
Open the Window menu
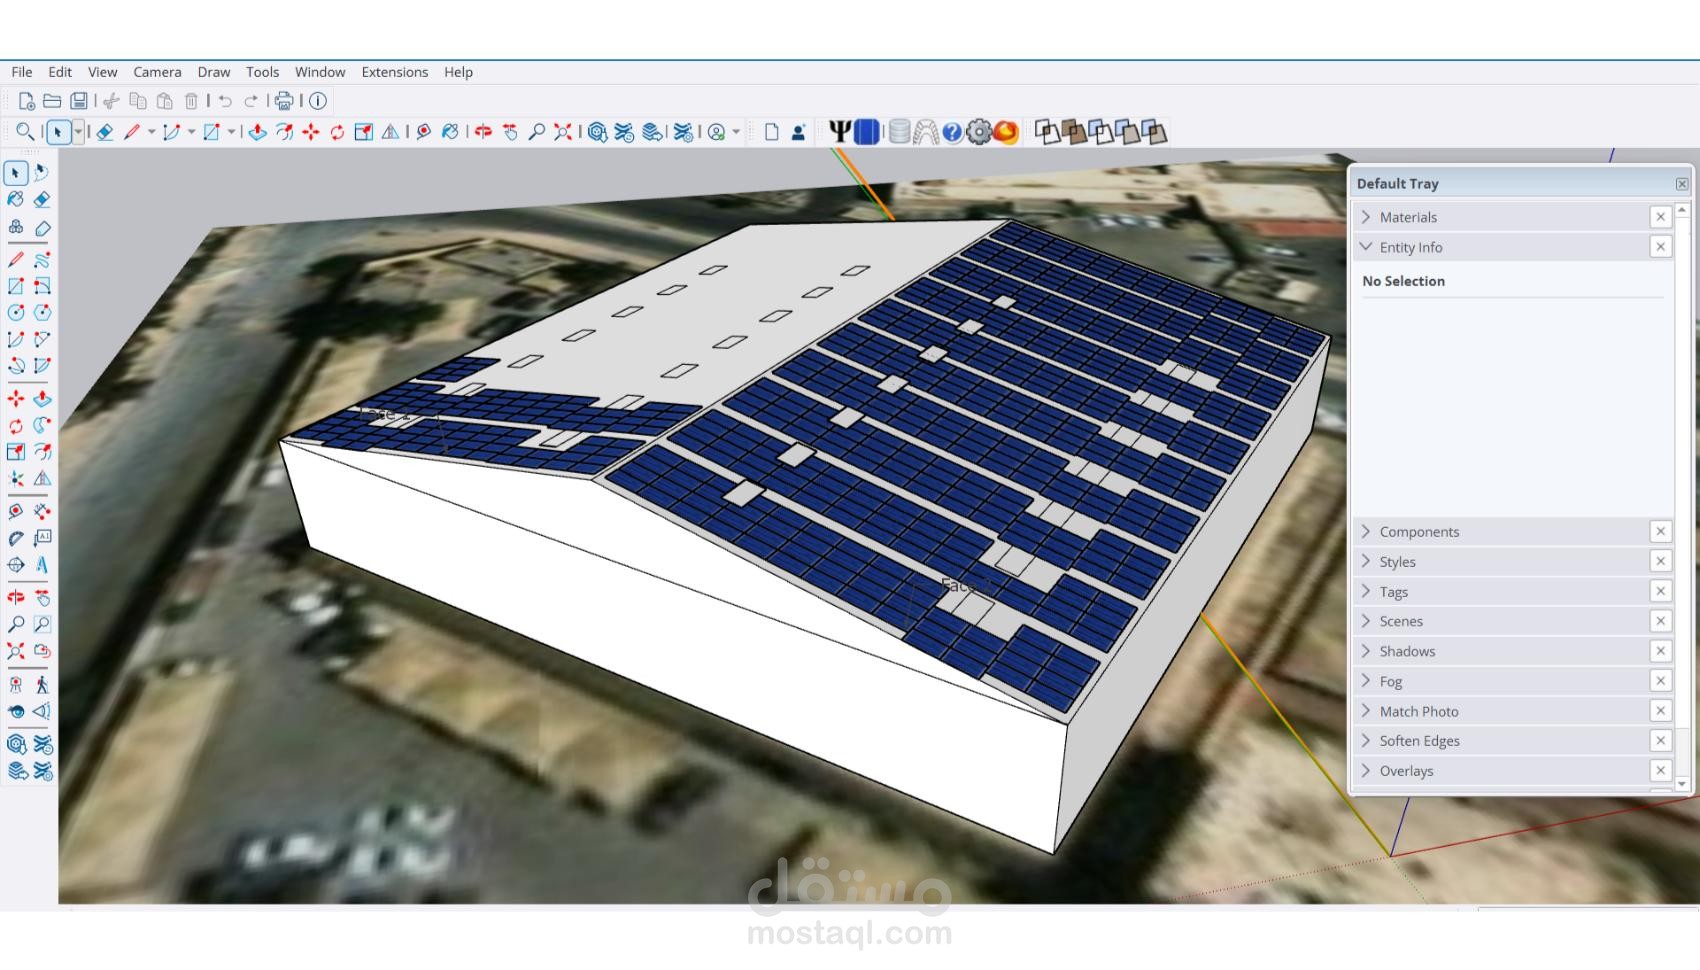click(320, 72)
